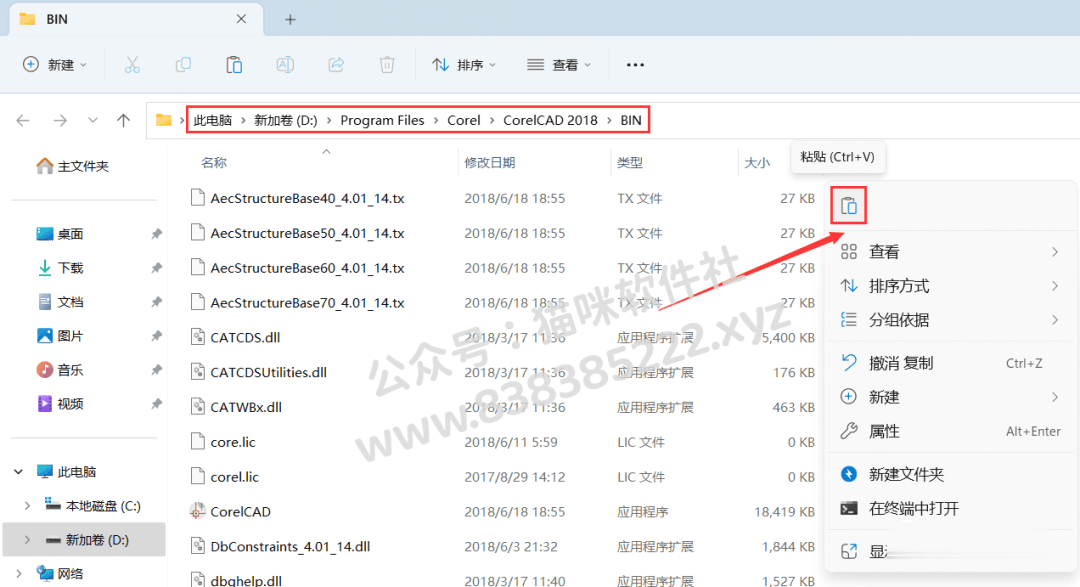Click the Desktop icon in sidebar
The width and height of the screenshot is (1080, 587).
tap(45, 234)
